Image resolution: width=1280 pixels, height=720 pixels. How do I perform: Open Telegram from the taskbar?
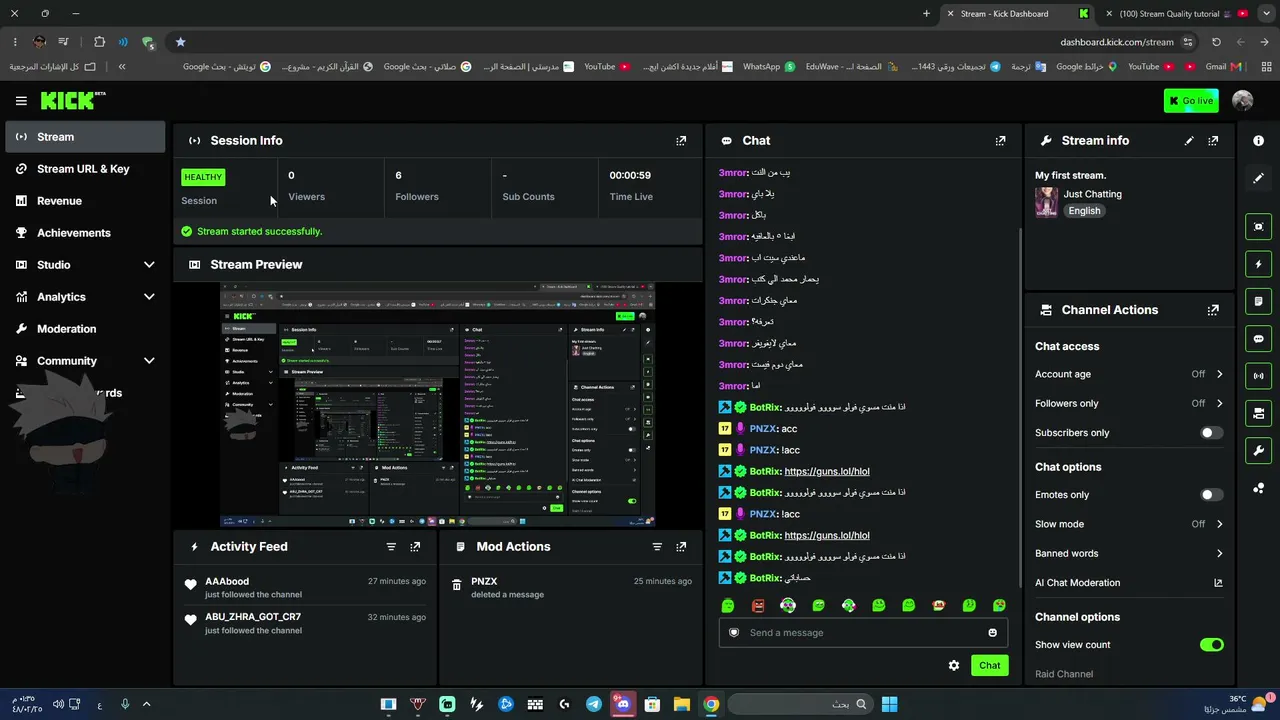pos(594,704)
